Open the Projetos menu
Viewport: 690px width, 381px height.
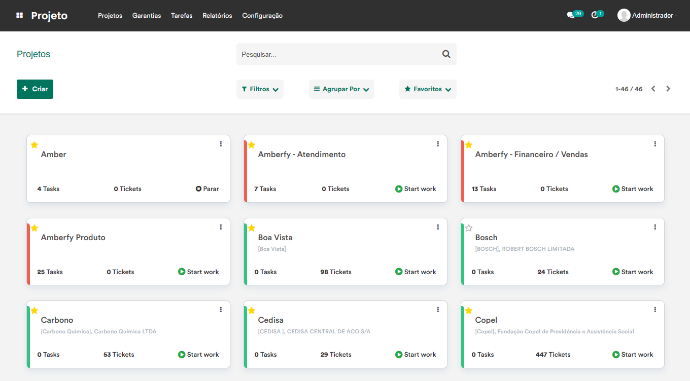tap(110, 15)
